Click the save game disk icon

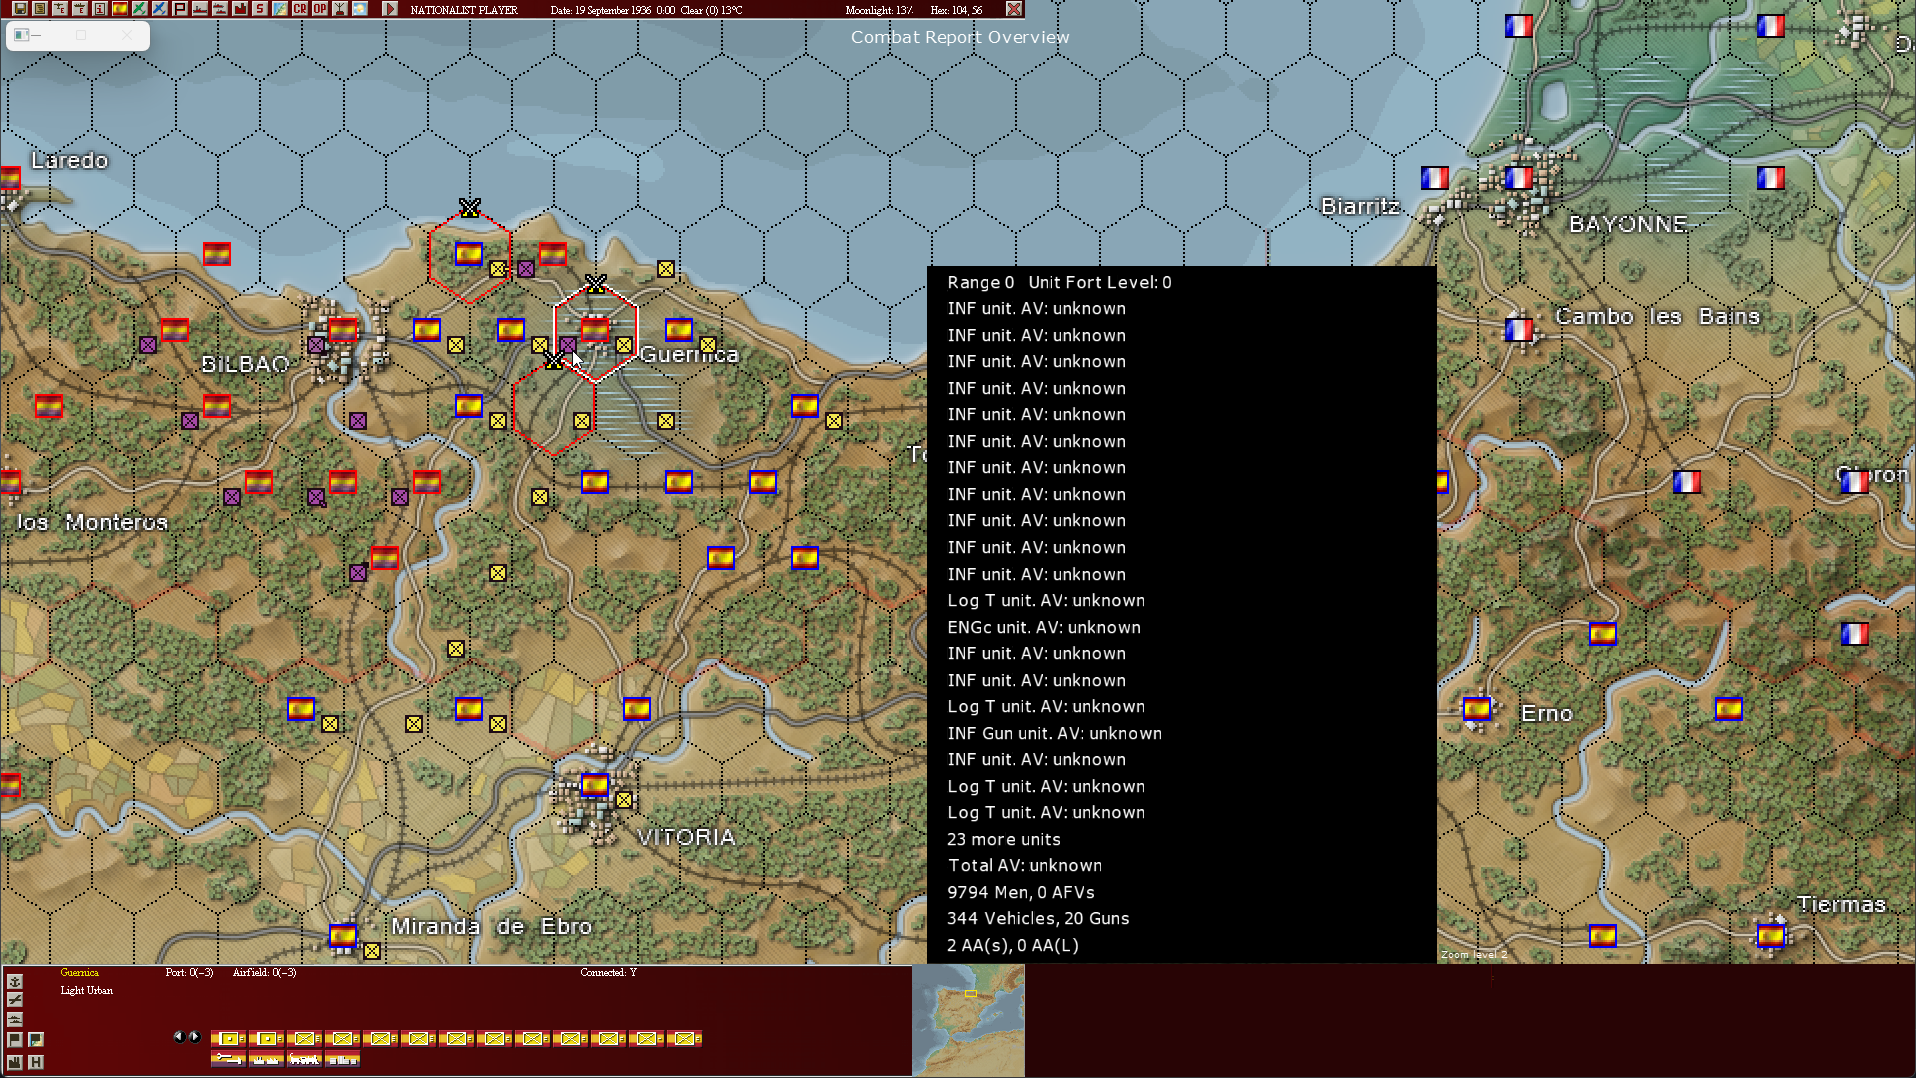20,9
